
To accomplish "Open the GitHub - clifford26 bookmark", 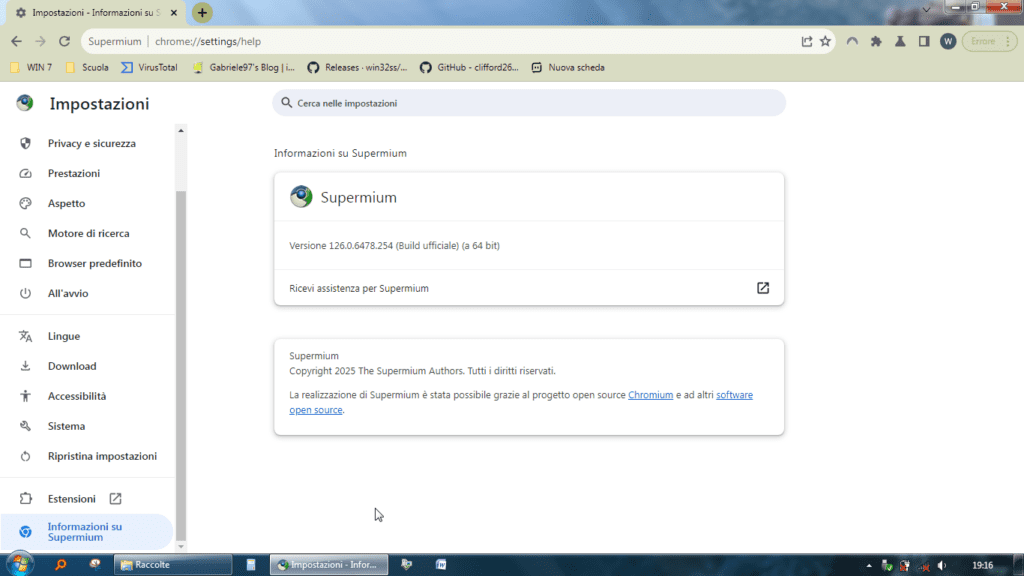I will point(470,67).
